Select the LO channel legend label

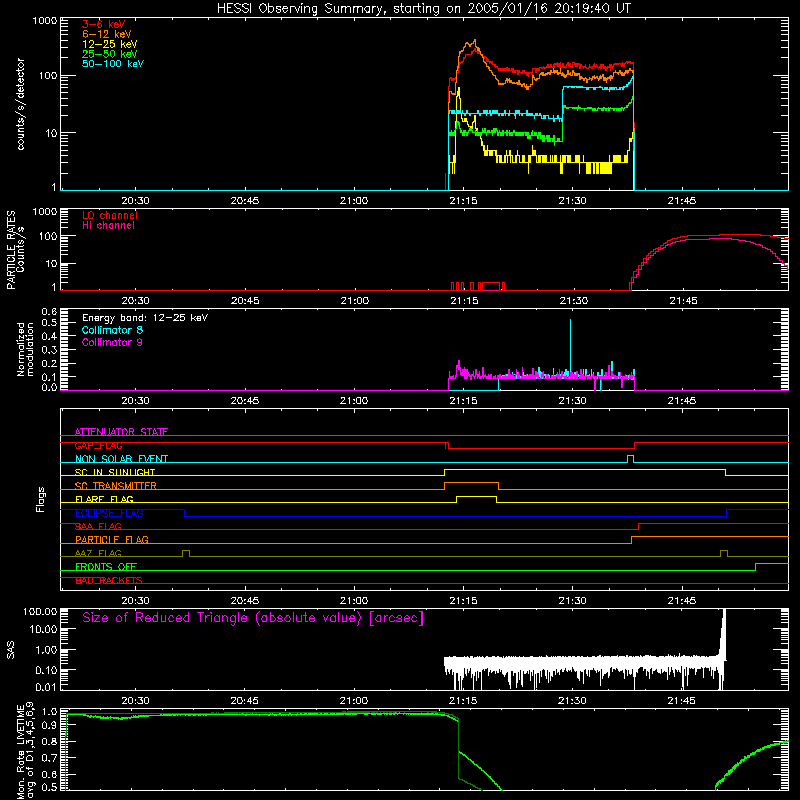(x=110, y=215)
